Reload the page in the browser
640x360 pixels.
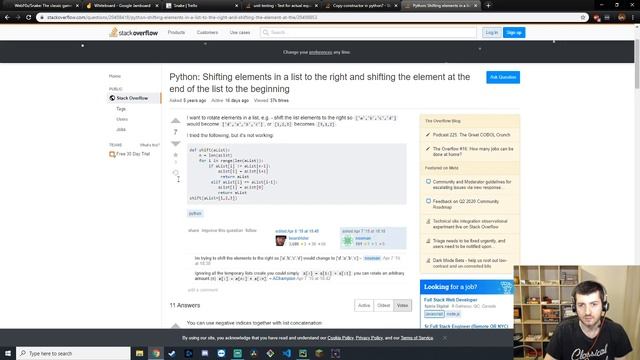(28, 17)
